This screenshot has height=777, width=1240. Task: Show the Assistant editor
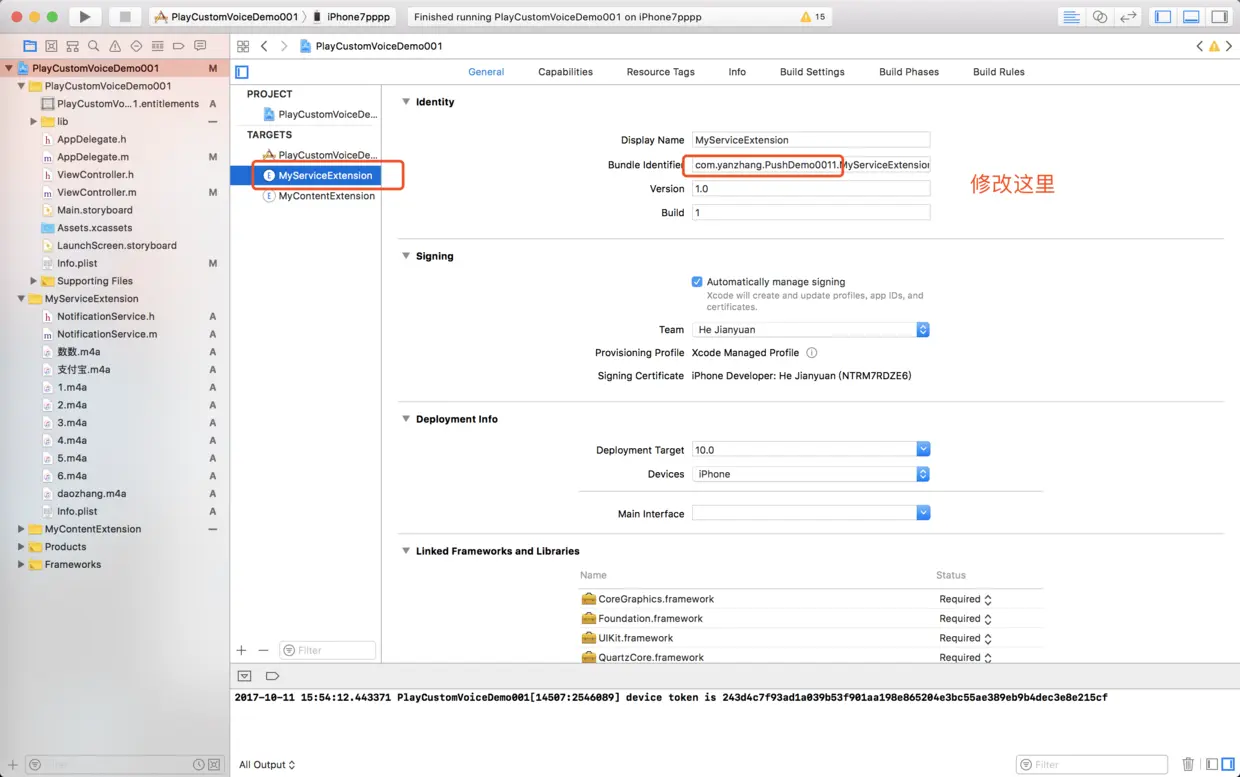[1100, 17]
